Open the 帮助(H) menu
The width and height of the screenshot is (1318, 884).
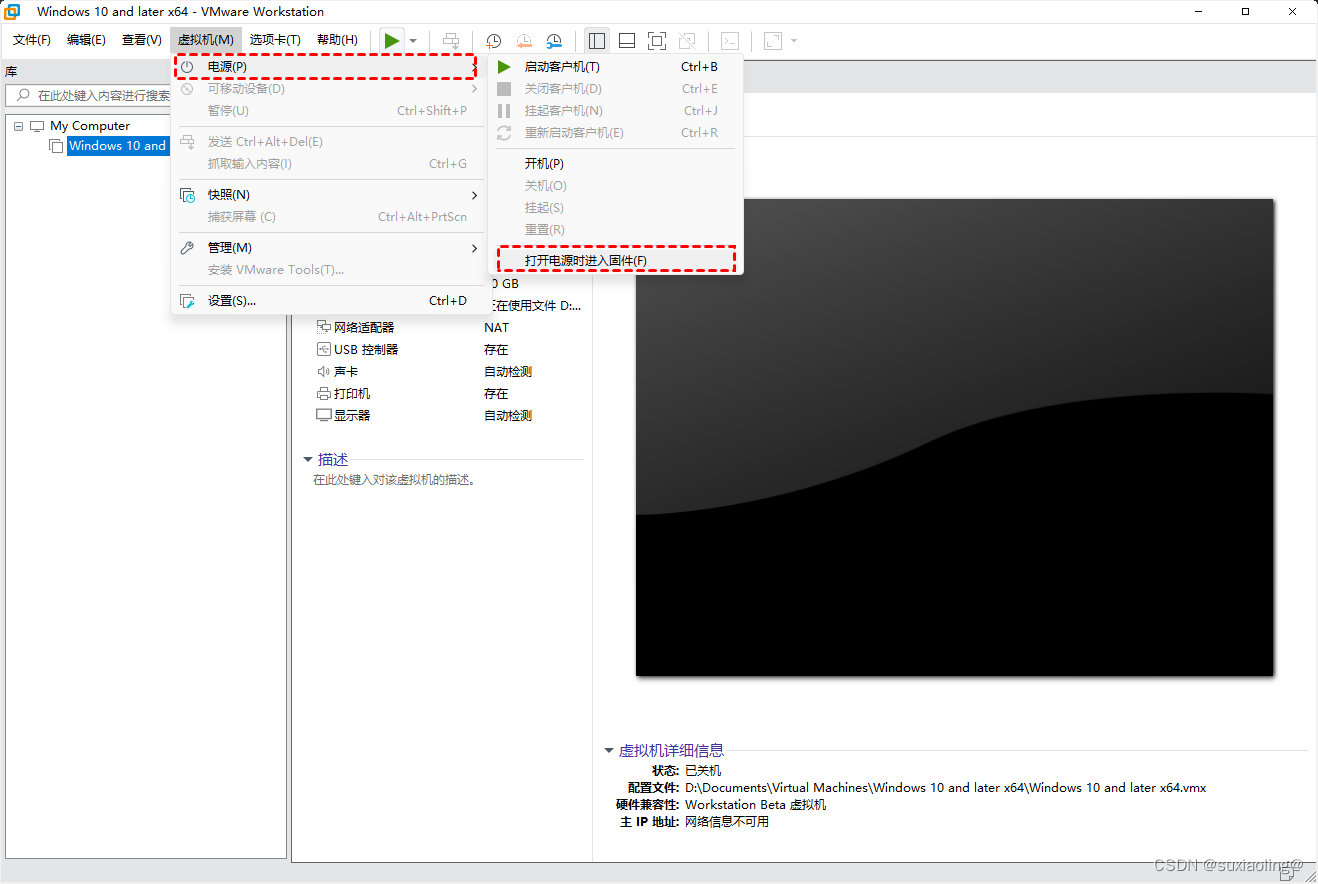point(337,40)
